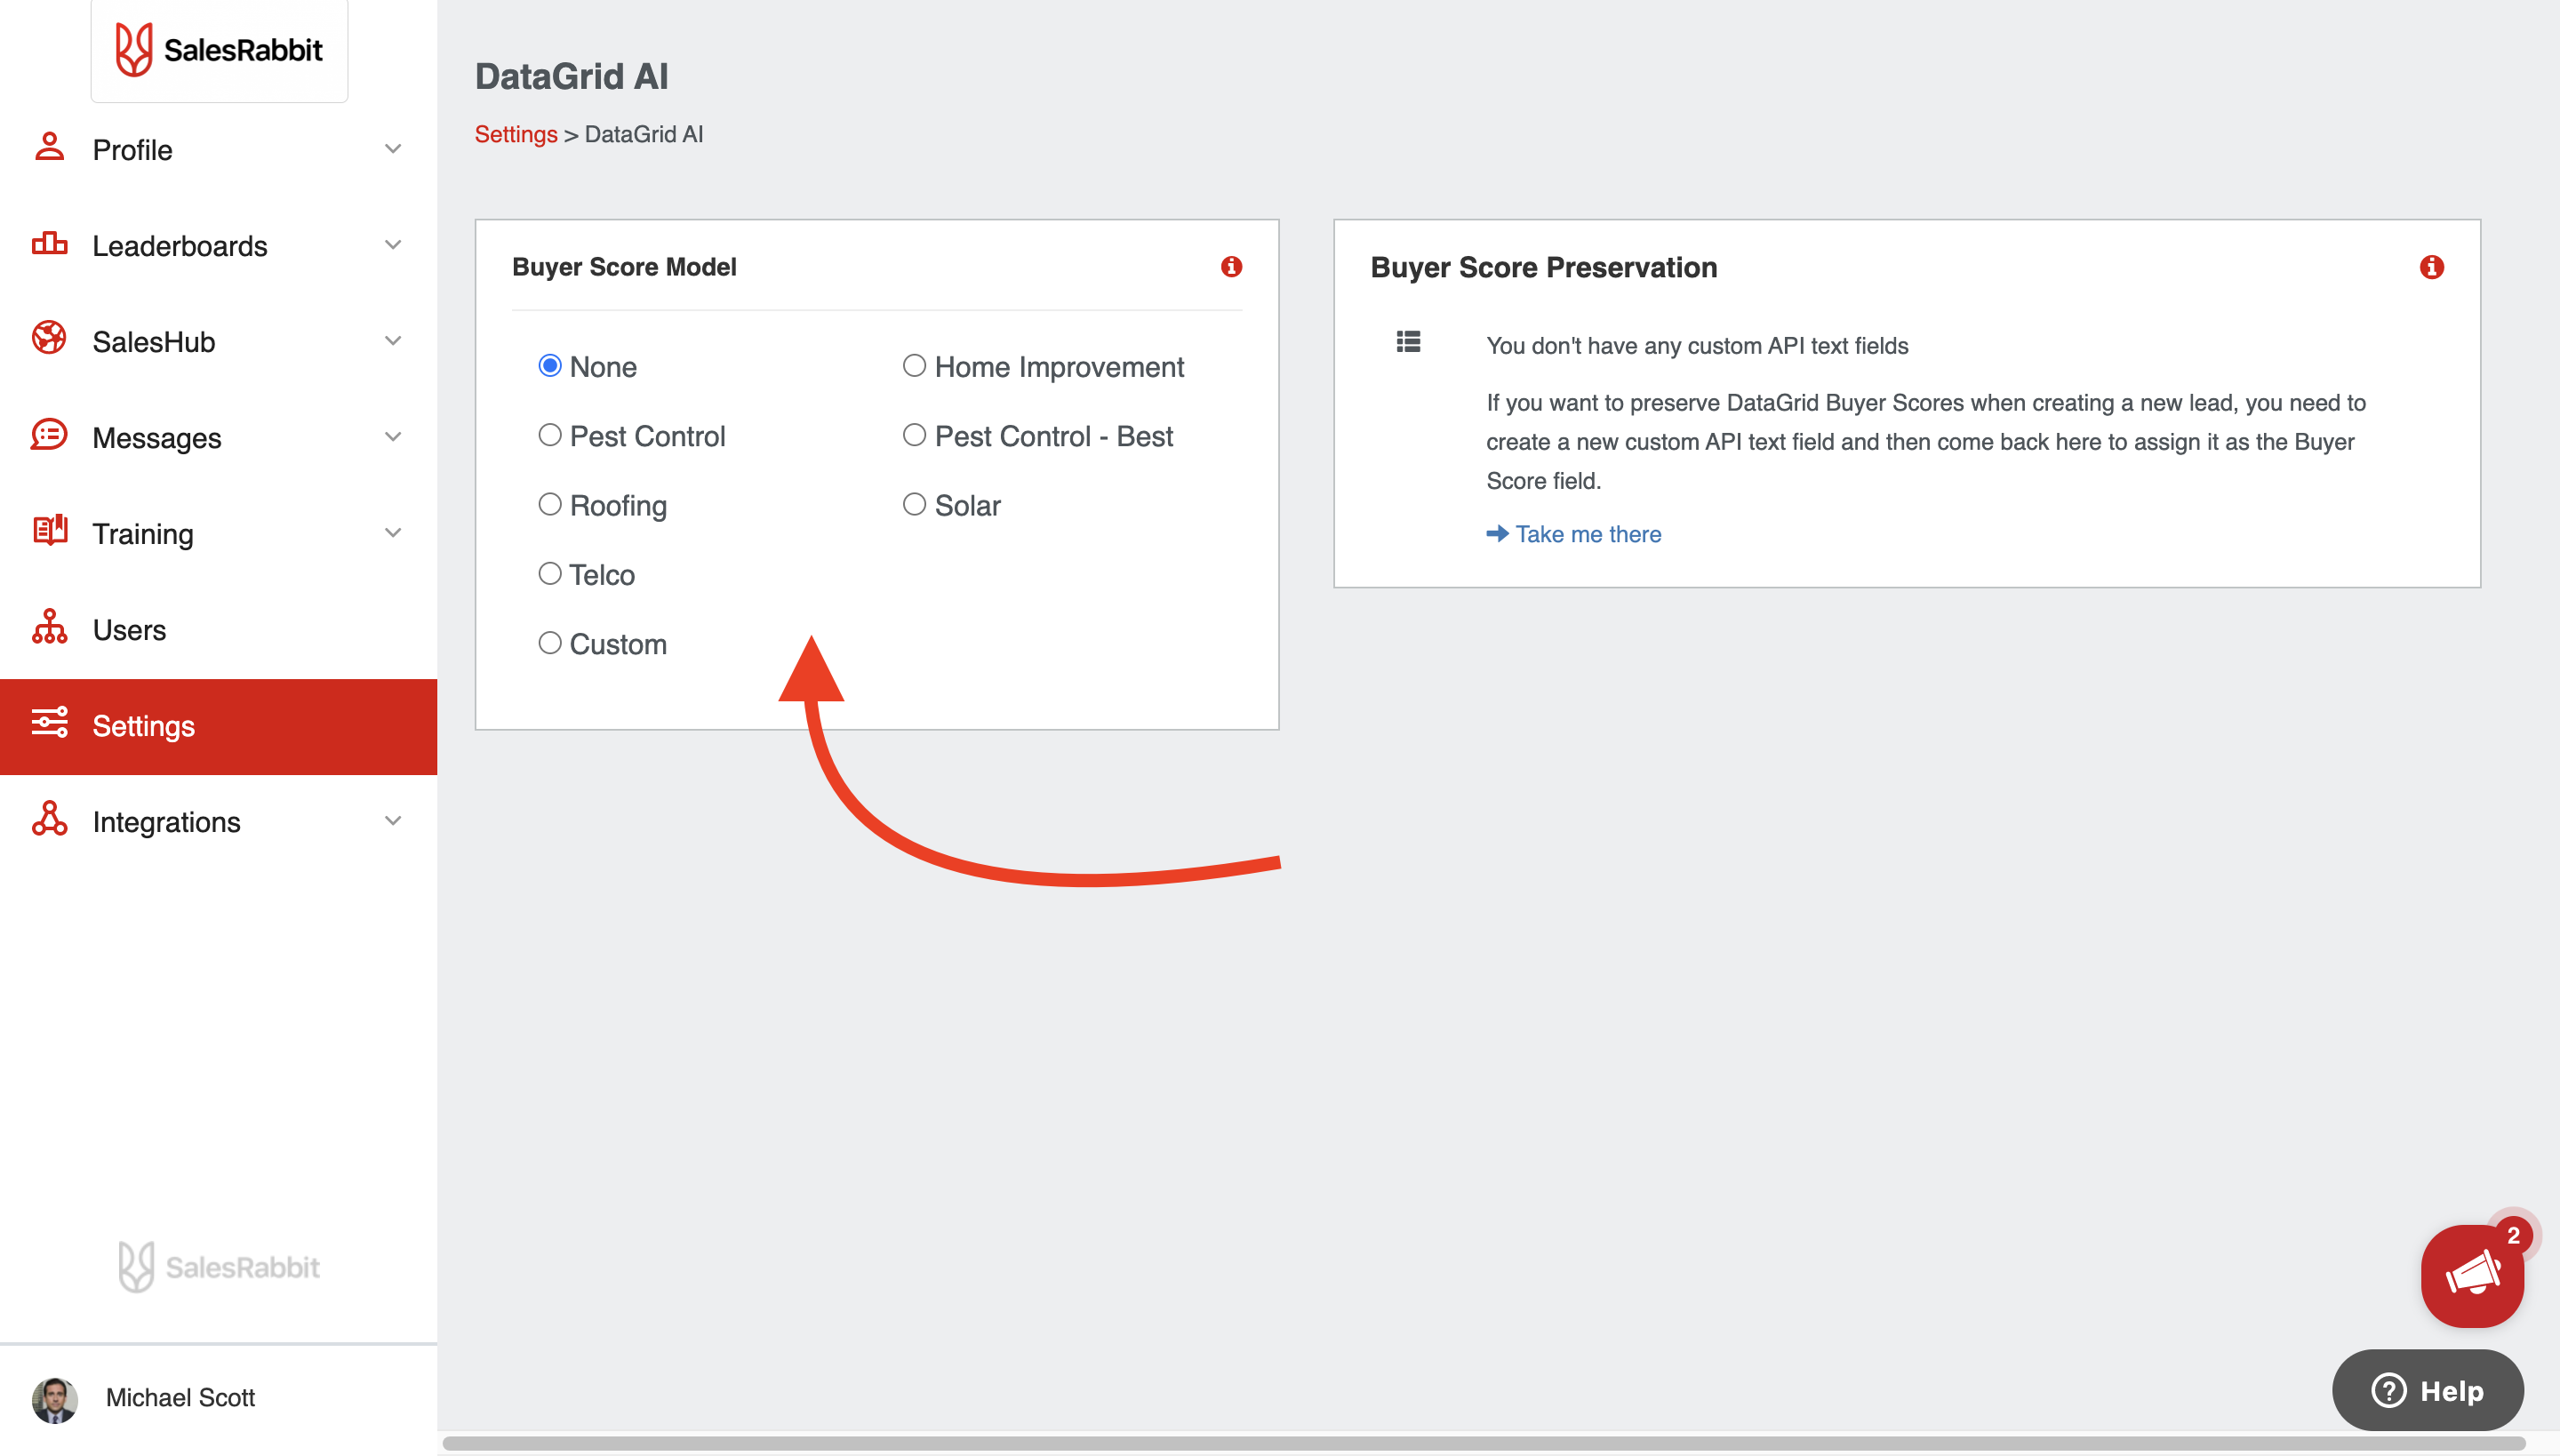Click the SalesHub globe icon
This screenshot has width=2560, height=1456.
tap(49, 339)
